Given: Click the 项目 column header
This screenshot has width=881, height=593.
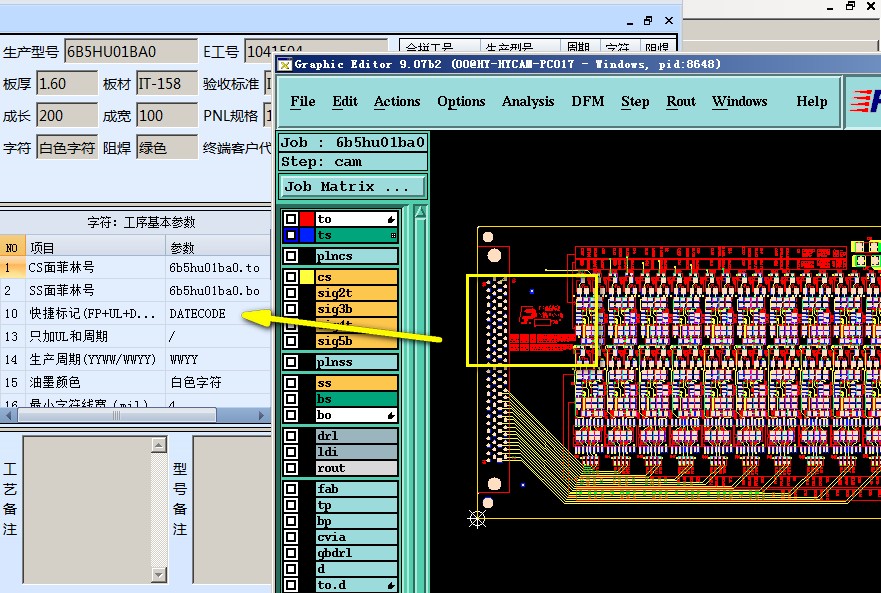Looking at the screenshot, I should click(95, 247).
